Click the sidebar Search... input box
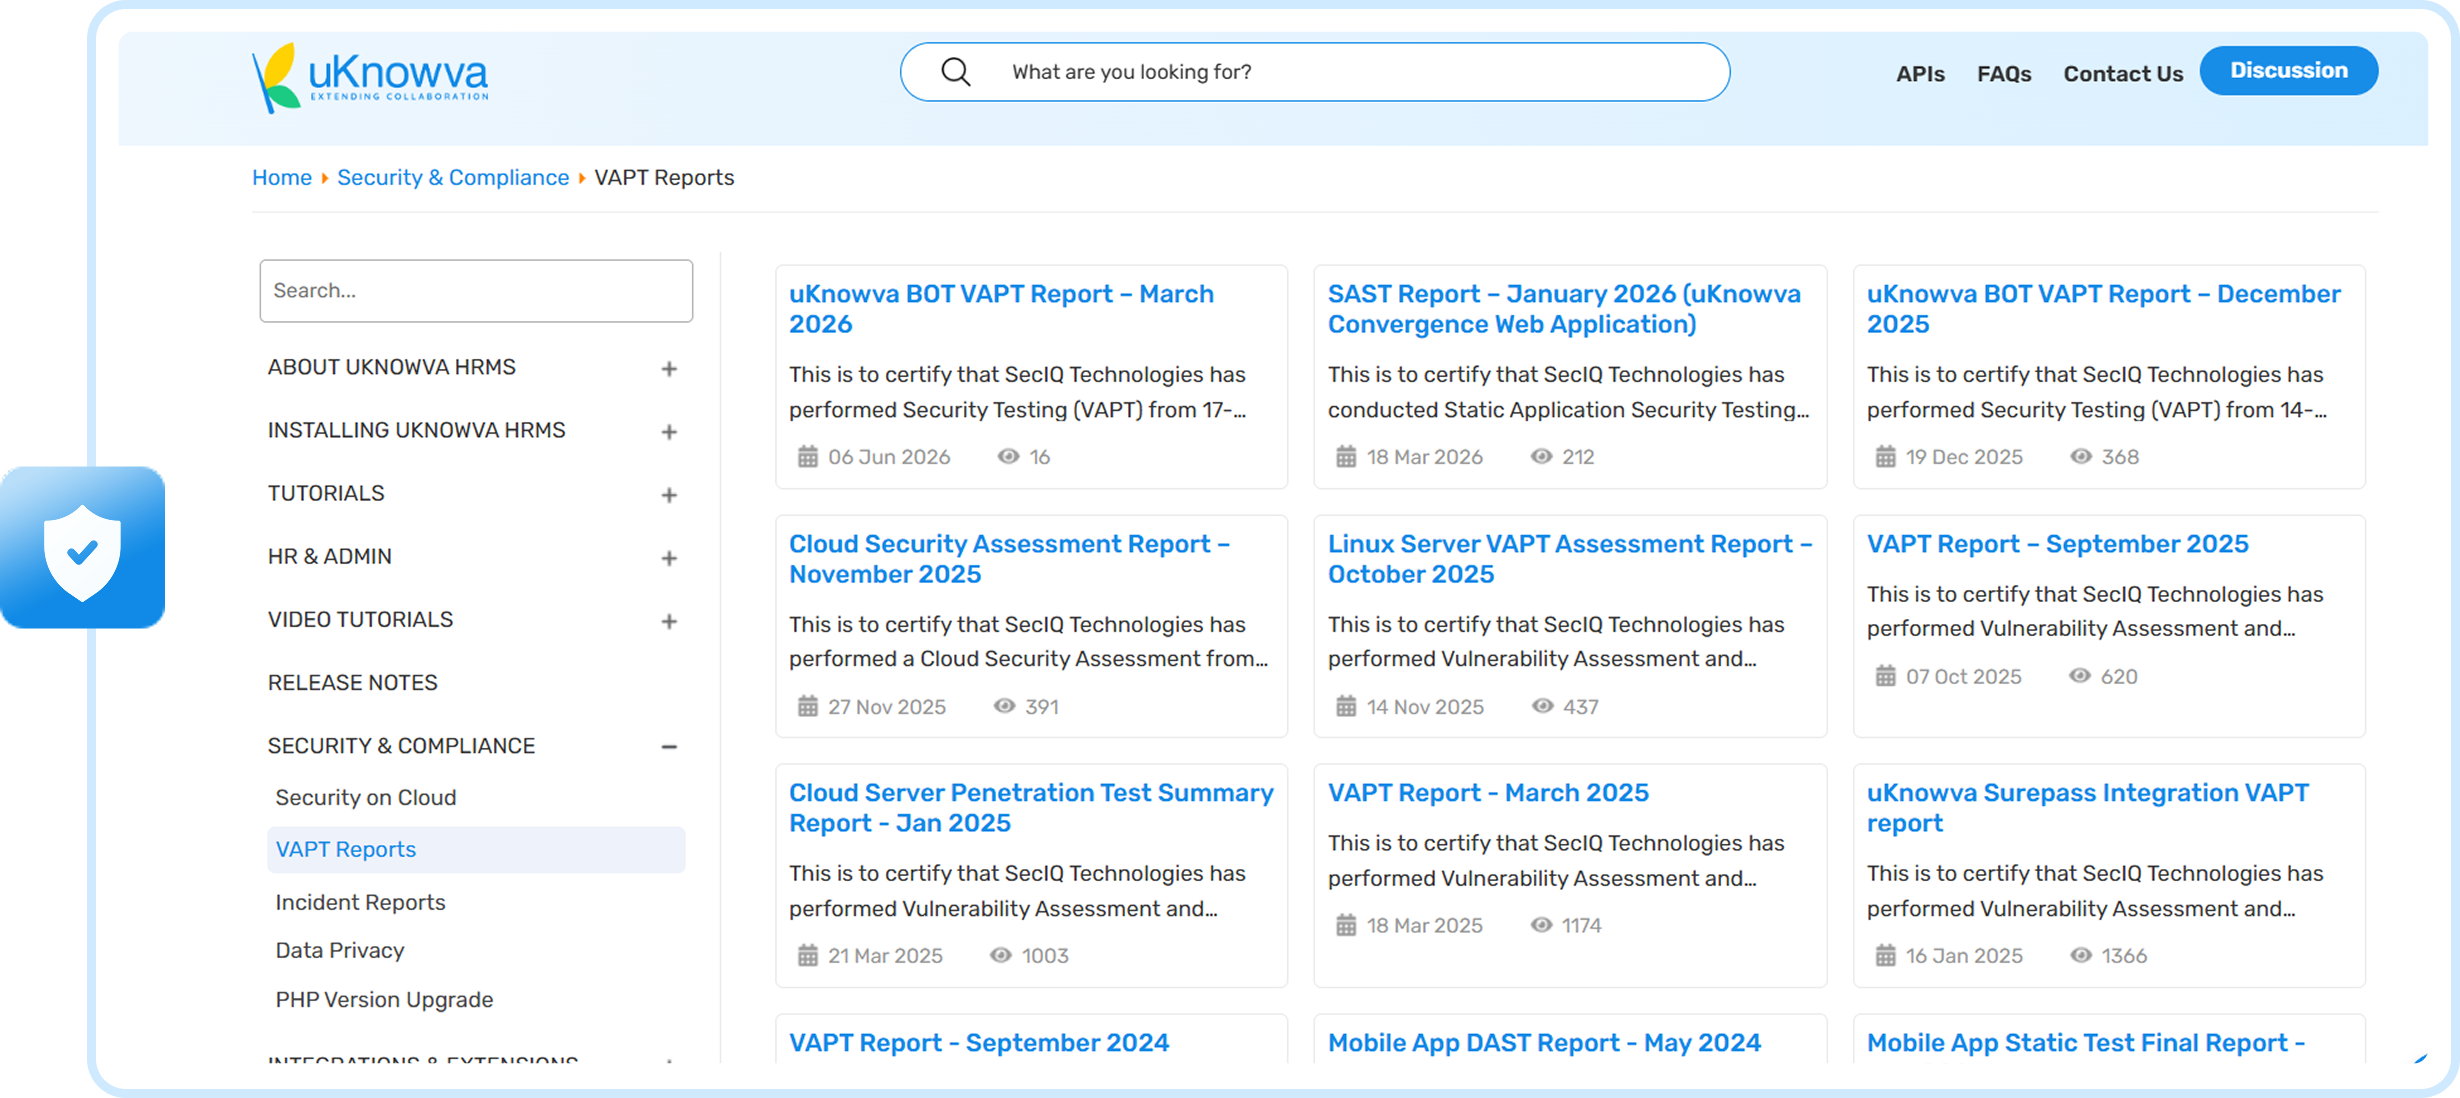 476,291
